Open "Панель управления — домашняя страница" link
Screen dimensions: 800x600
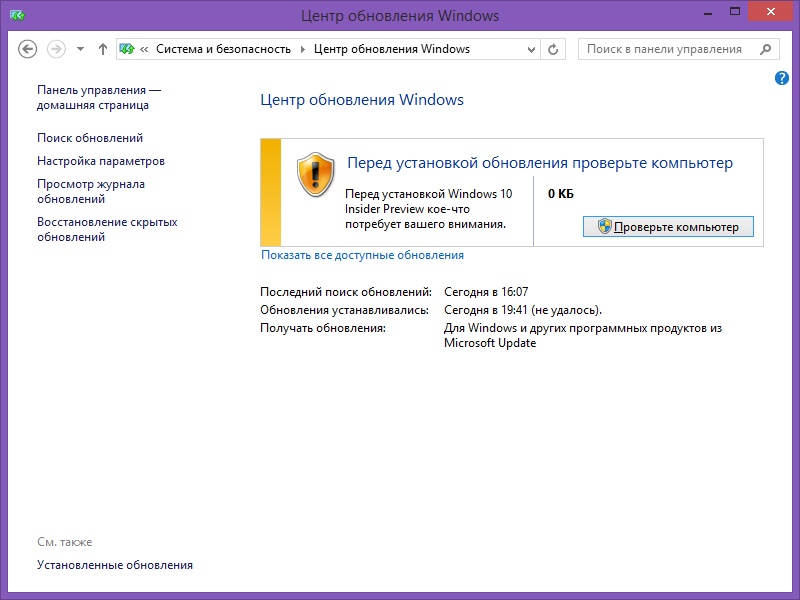coord(99,97)
